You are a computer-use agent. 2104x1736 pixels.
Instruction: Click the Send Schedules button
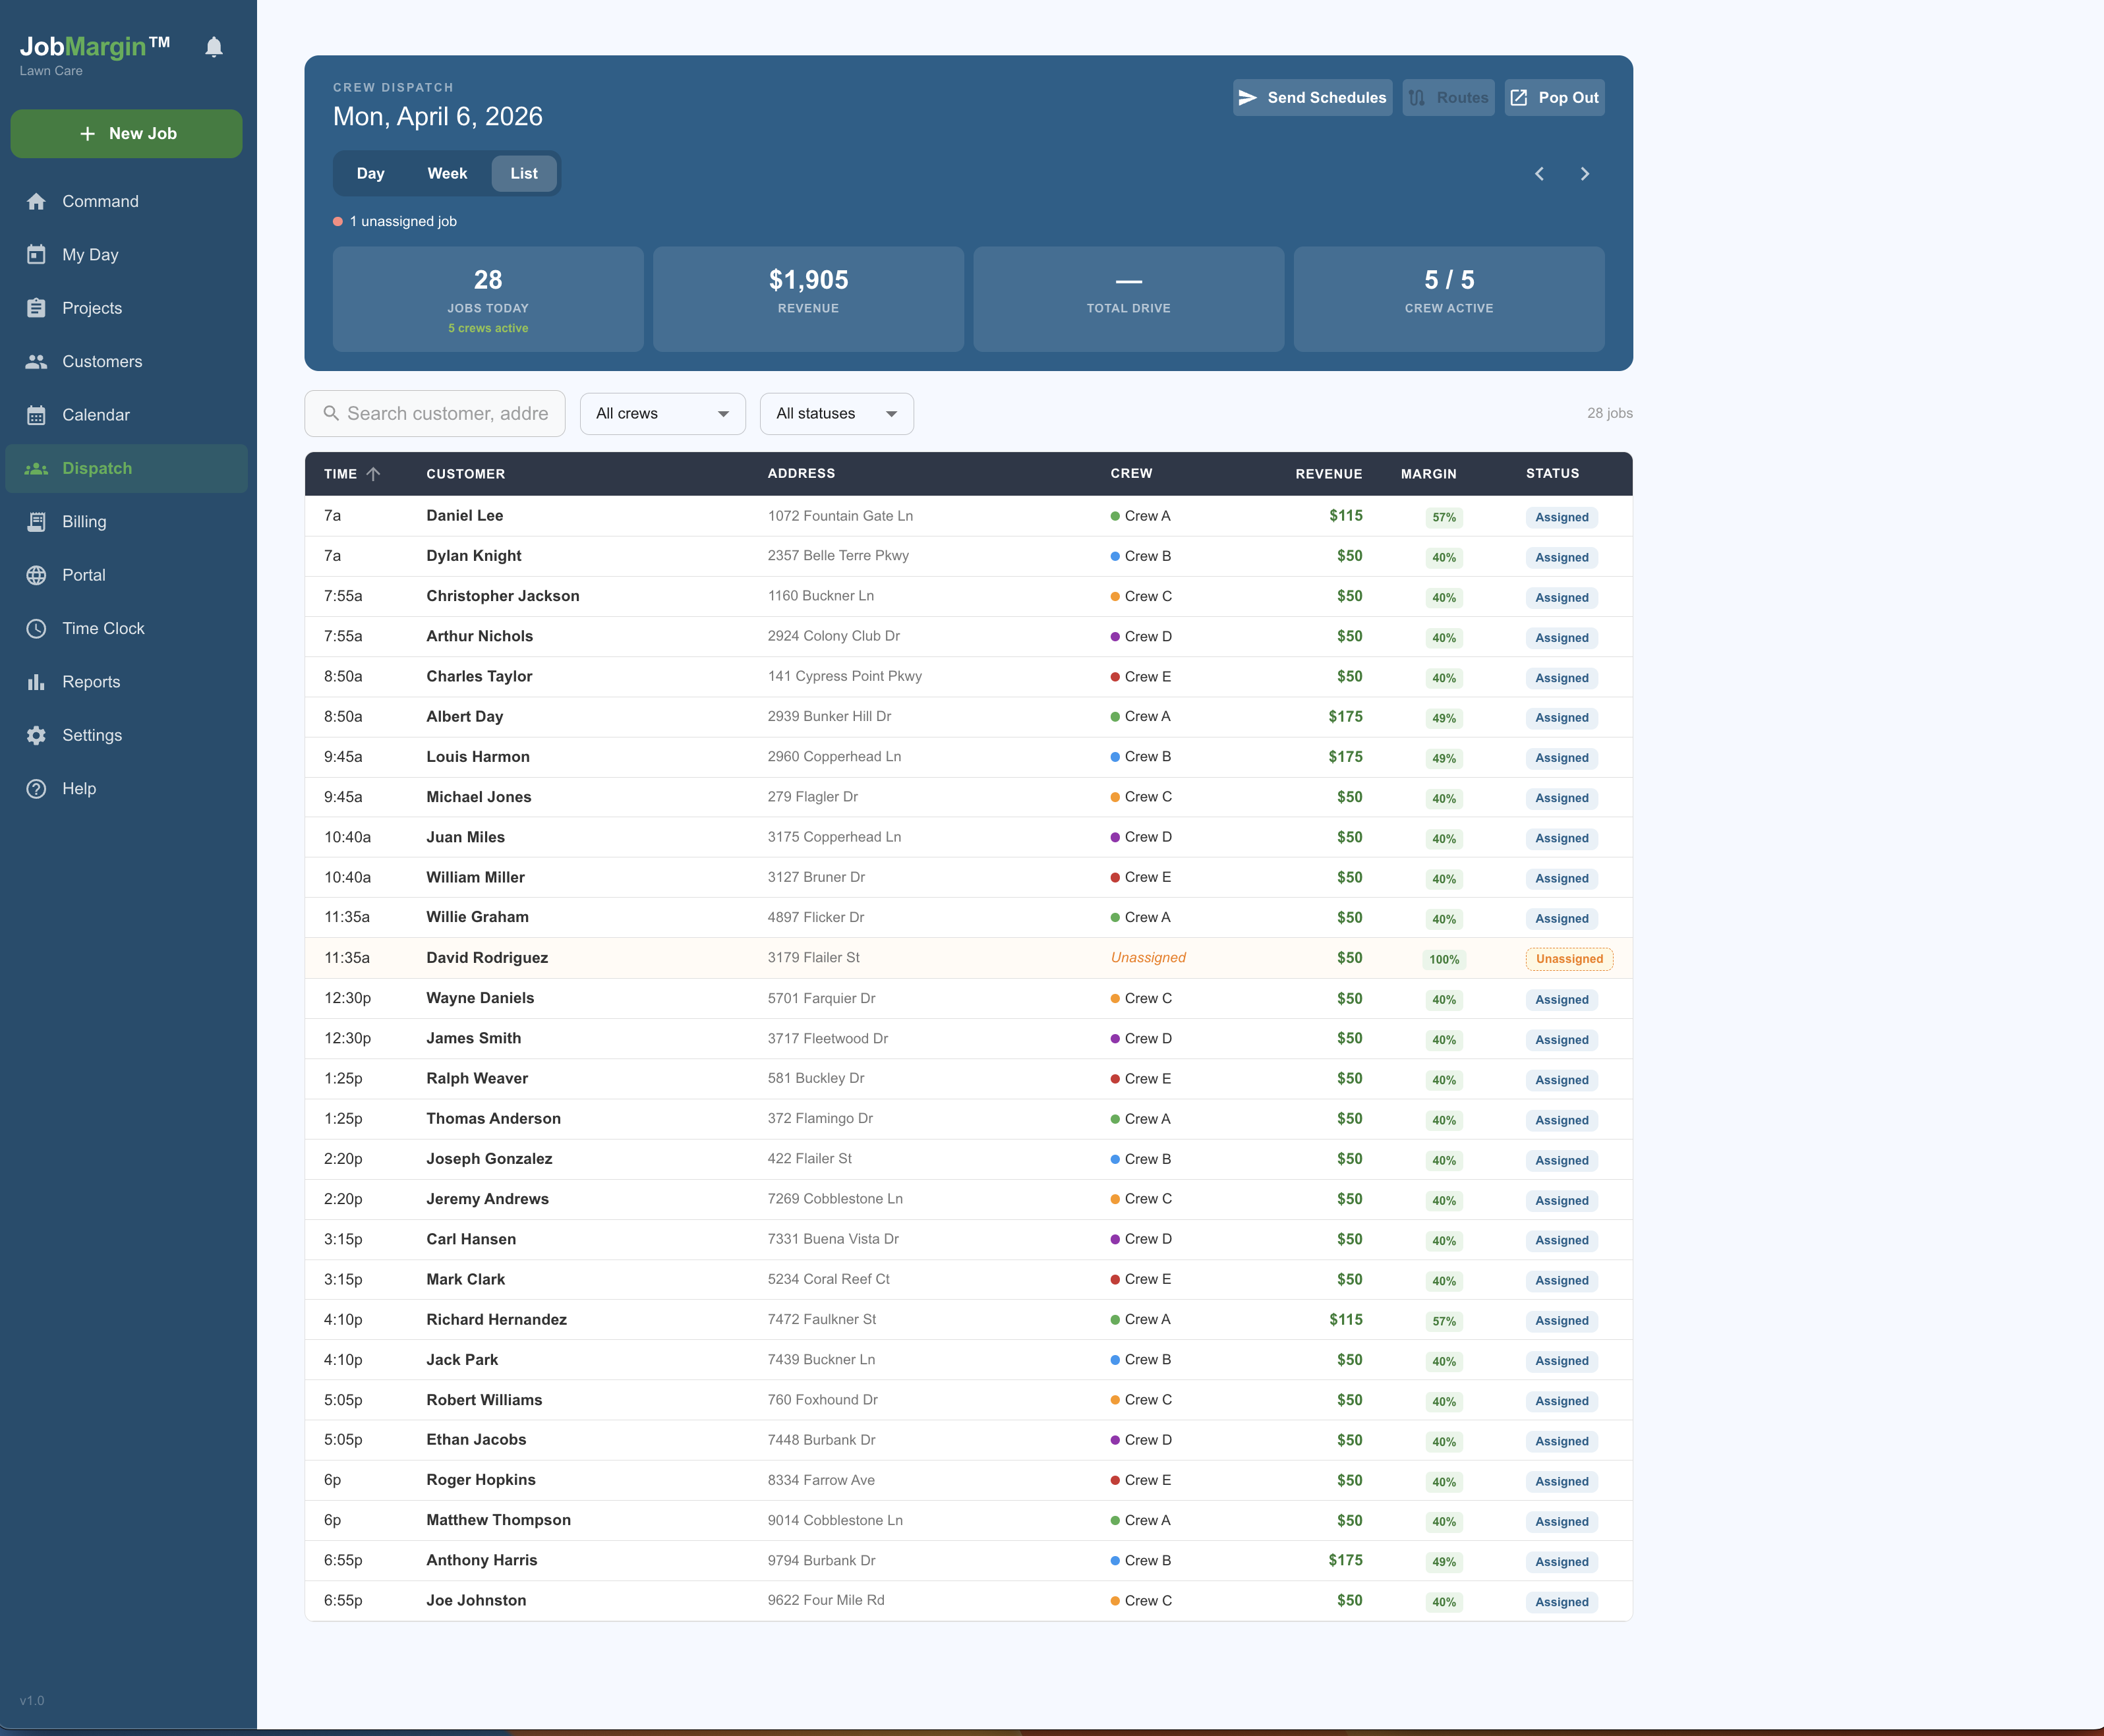pyautogui.click(x=1312, y=97)
